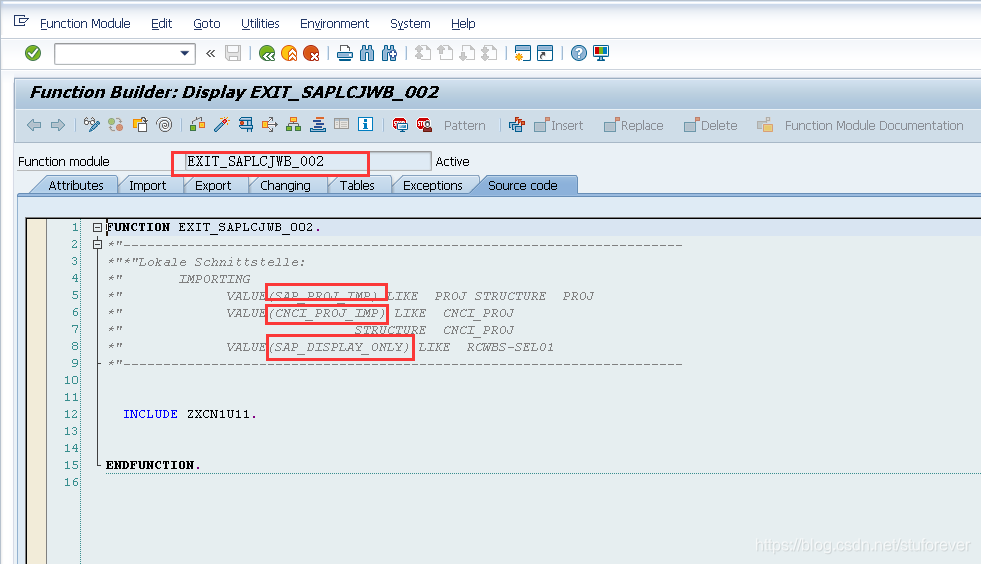
Task: Click the Set/Delete Session Breakpoint icon
Action: (x=400, y=125)
